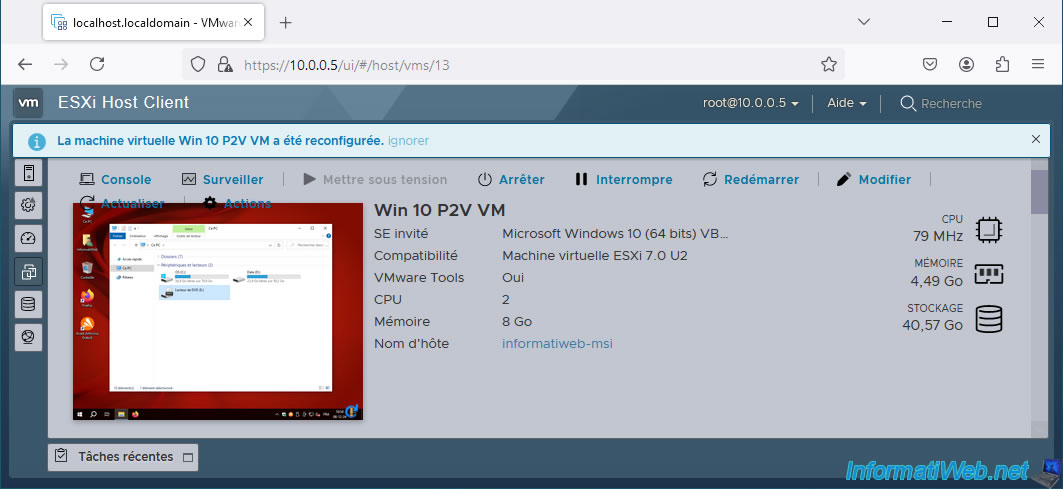Open the Manage gear icon in sidebar
The image size is (1063, 489).
coord(28,206)
